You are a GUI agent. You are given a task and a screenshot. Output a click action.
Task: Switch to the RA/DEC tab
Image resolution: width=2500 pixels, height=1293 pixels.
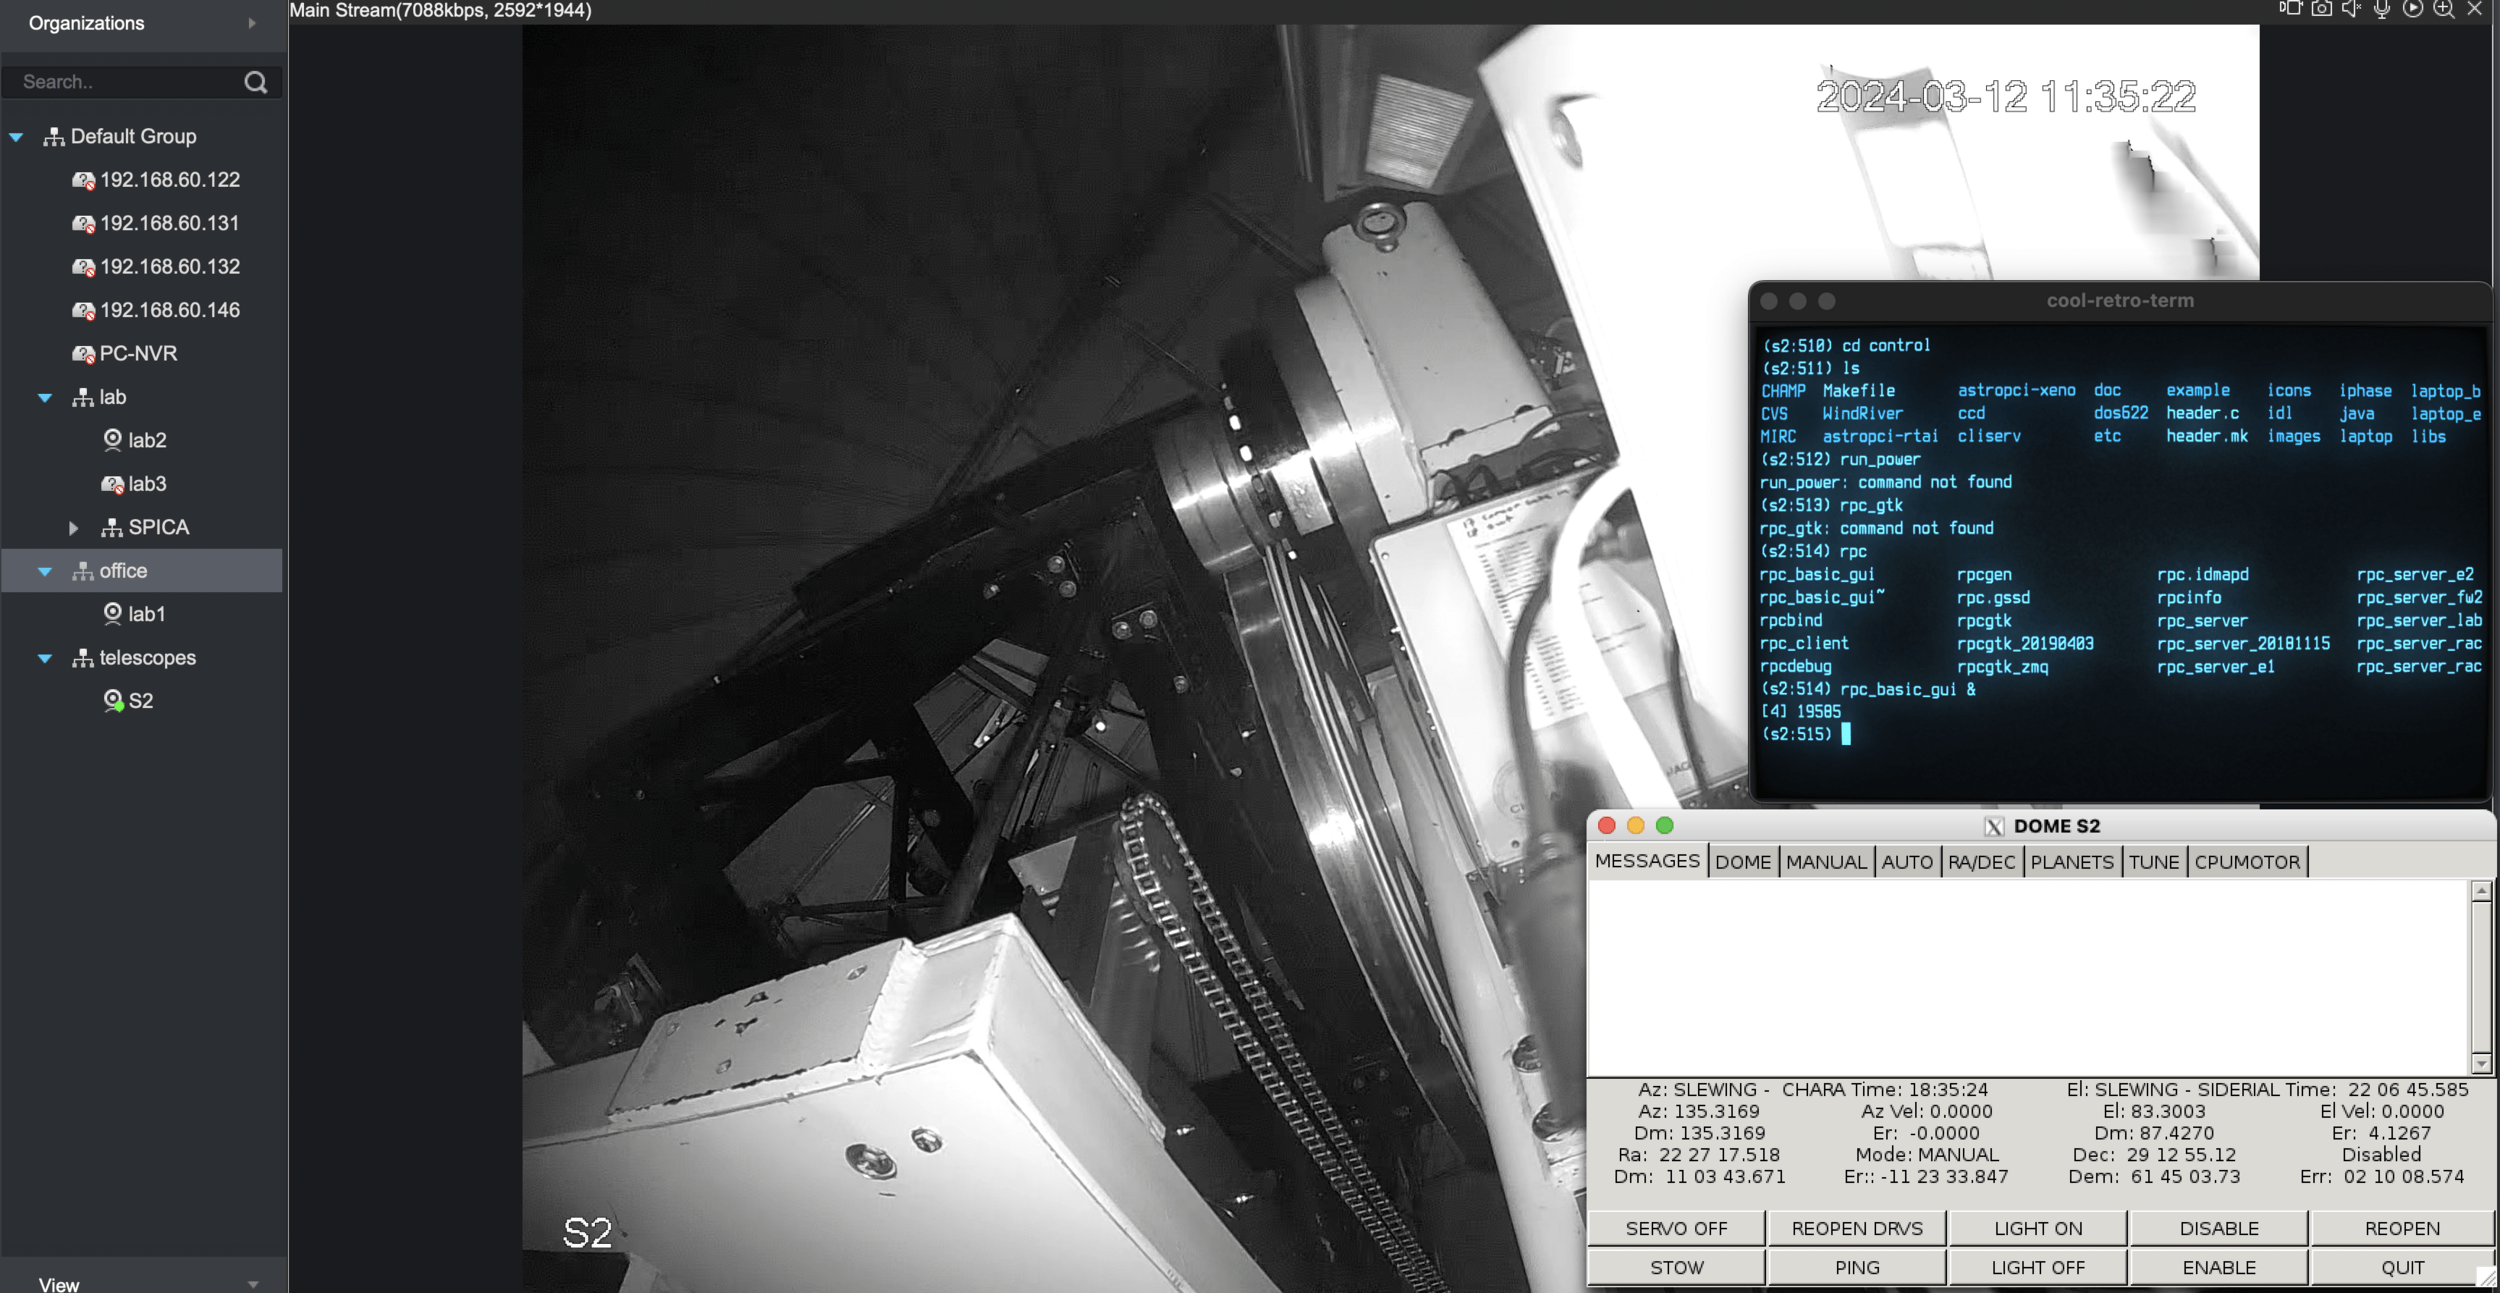1981,862
